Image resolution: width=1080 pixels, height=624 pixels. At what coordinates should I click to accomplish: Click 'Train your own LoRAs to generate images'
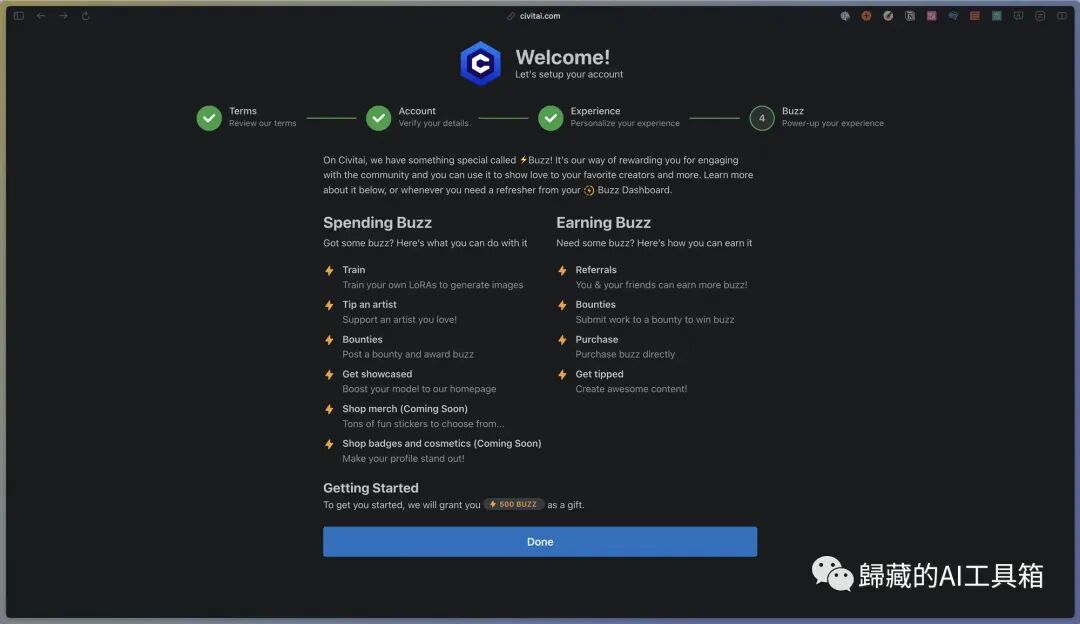point(433,284)
